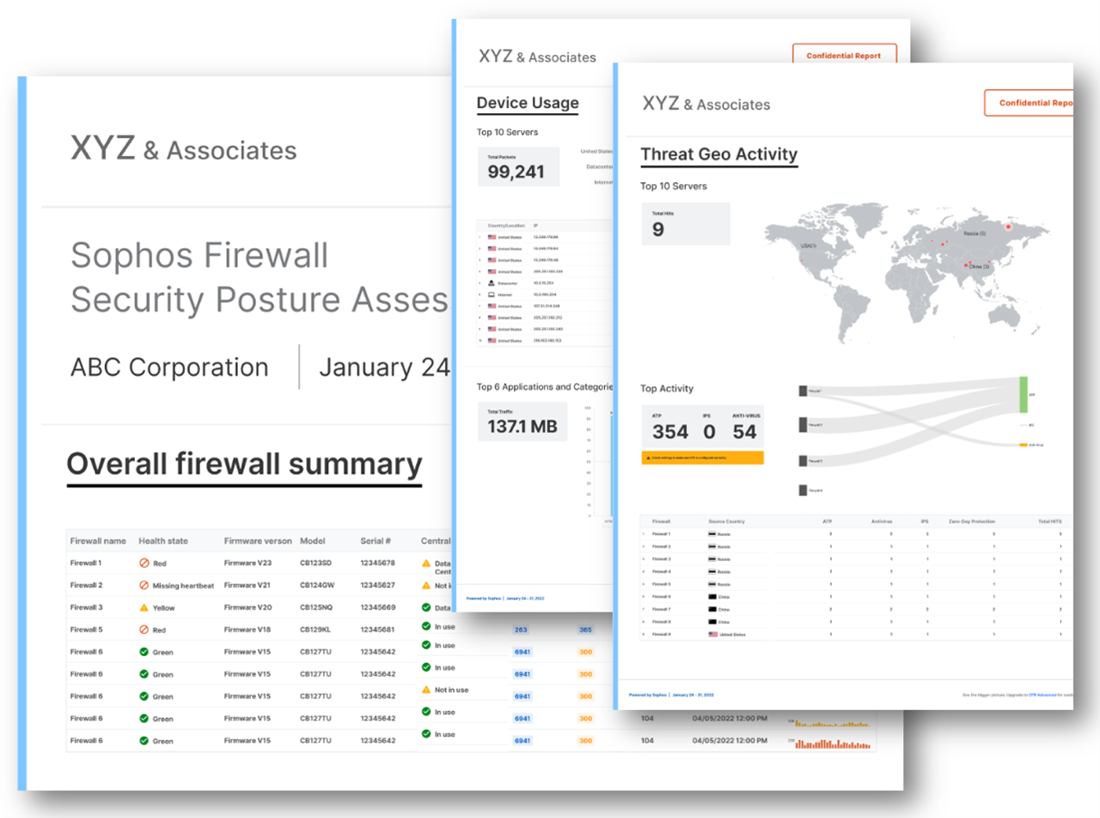This screenshot has width=1100, height=818.
Task: Click the Firewall name column header
Action: 98,541
